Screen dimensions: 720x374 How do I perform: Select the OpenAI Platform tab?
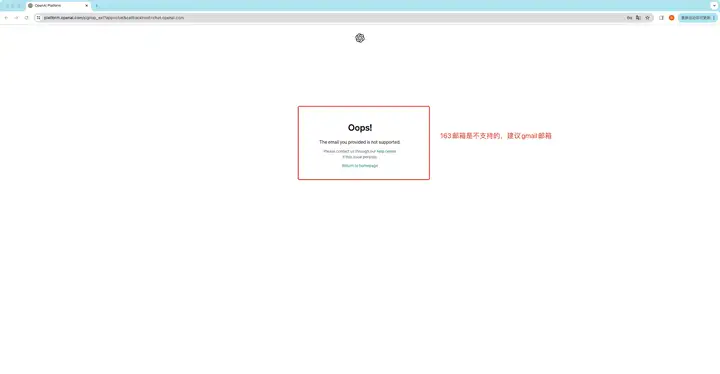tap(58, 6)
